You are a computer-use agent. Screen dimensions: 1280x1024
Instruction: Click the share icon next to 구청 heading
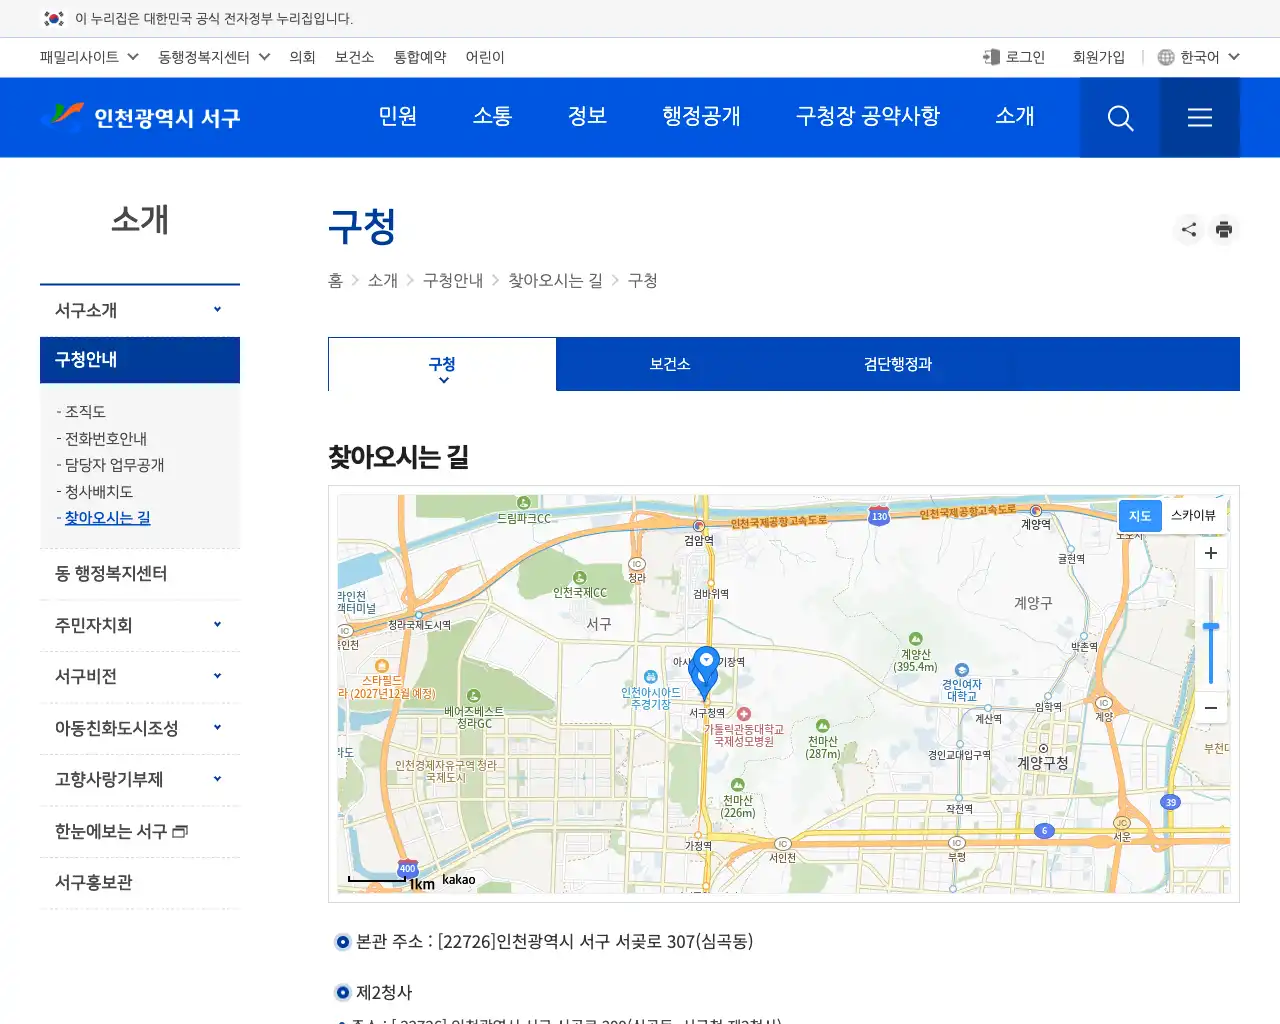point(1188,229)
